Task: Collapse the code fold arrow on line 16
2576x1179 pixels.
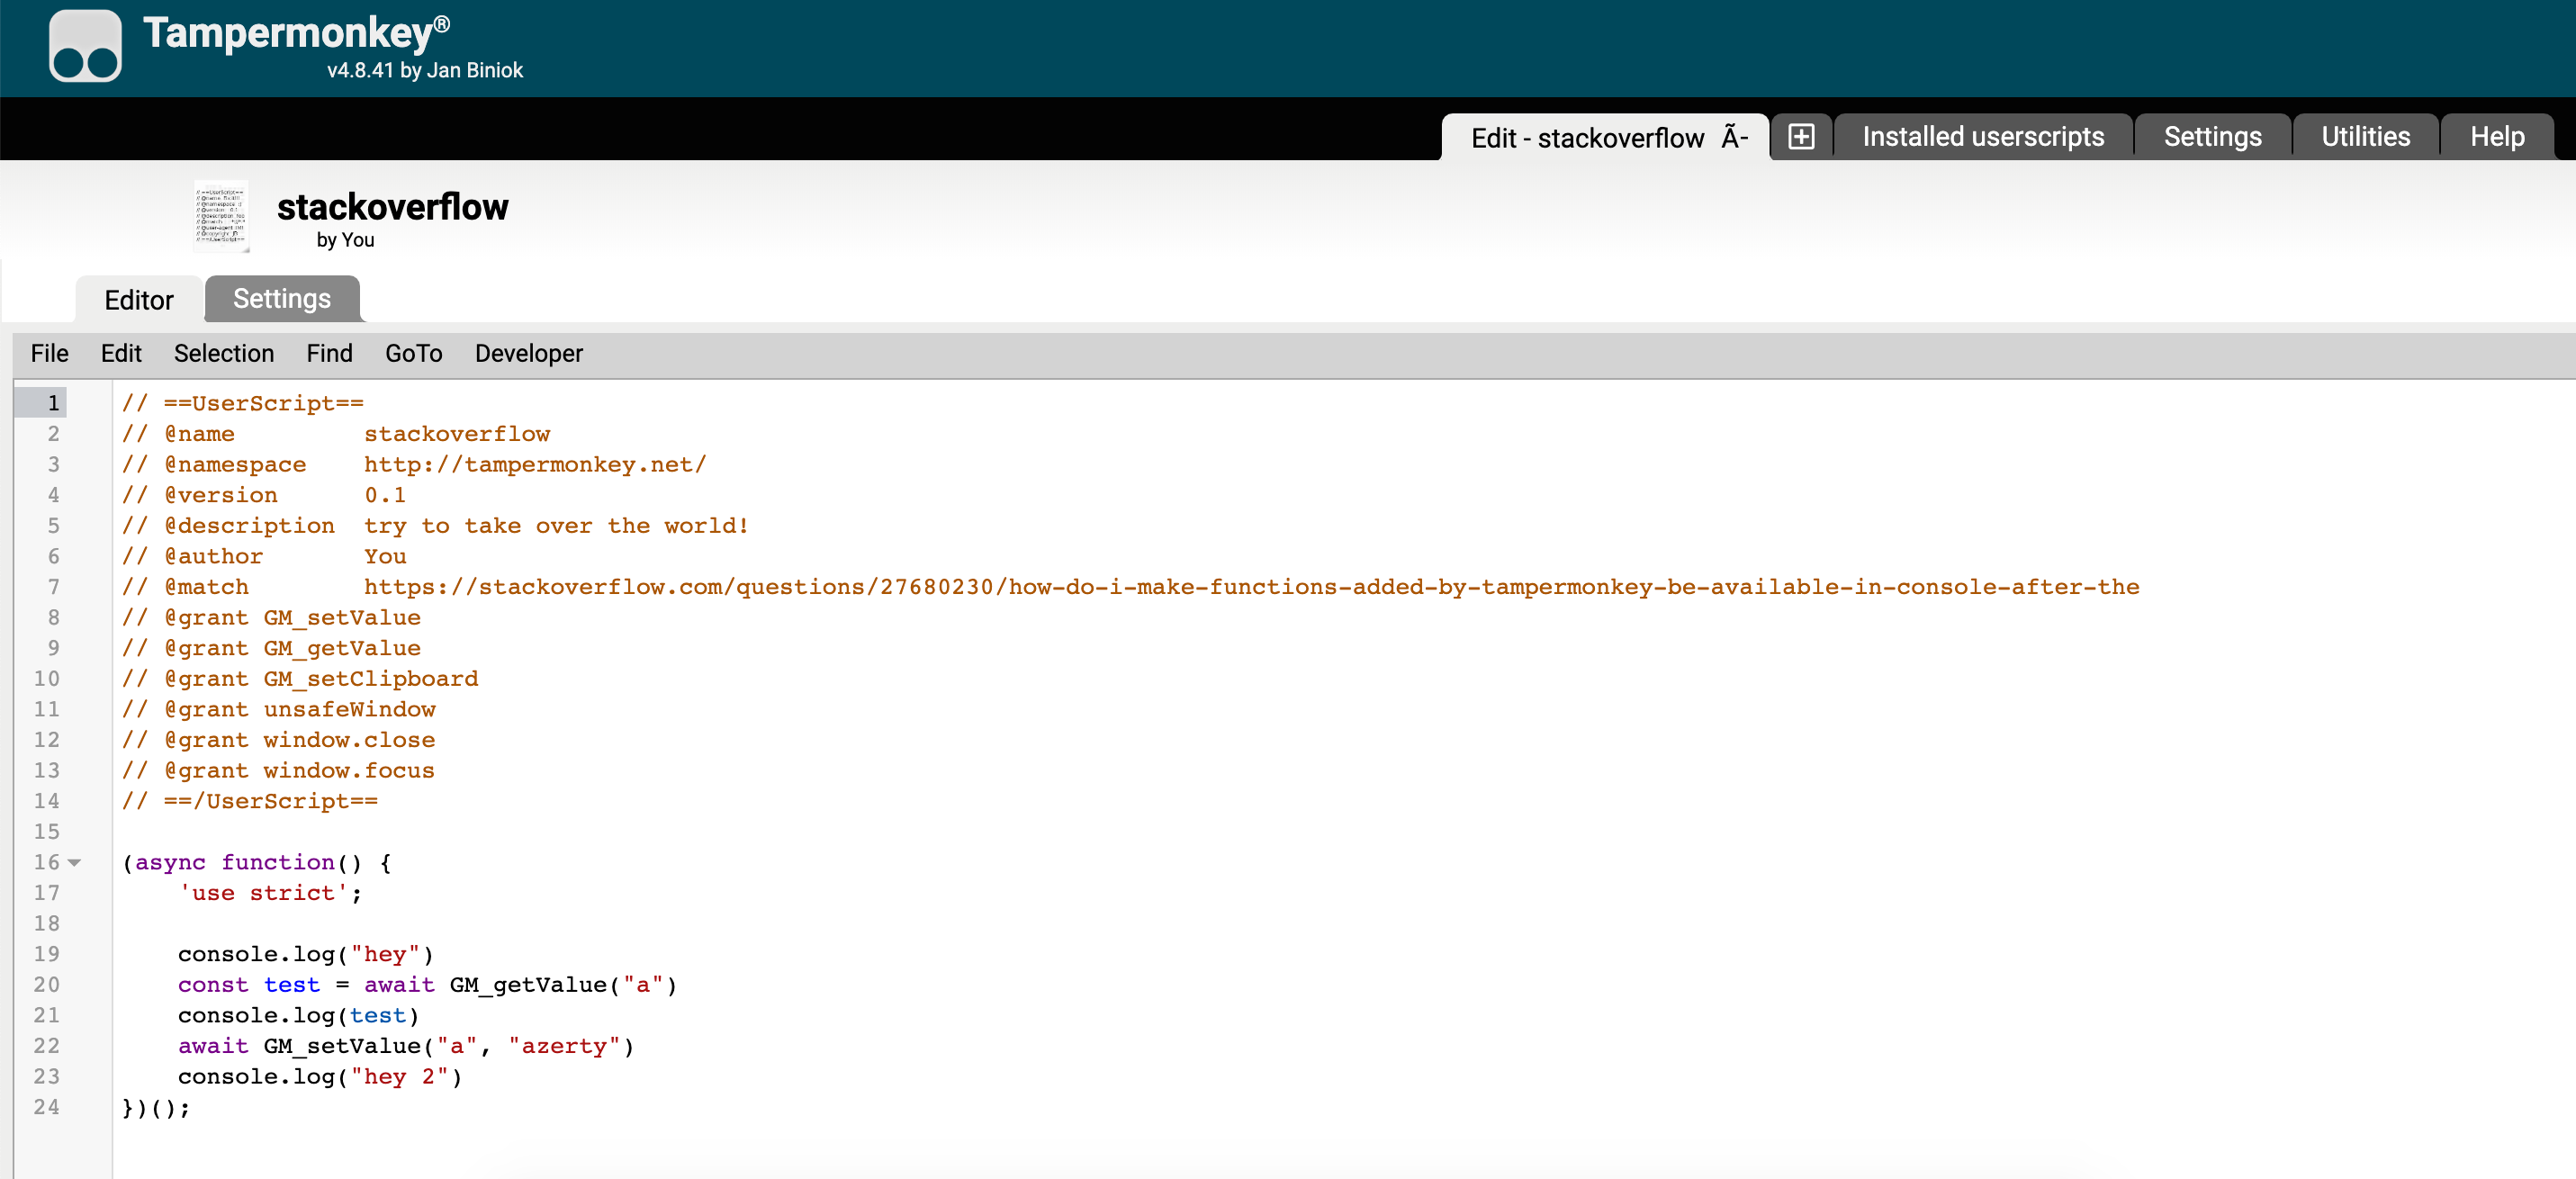Action: pyautogui.click(x=75, y=862)
